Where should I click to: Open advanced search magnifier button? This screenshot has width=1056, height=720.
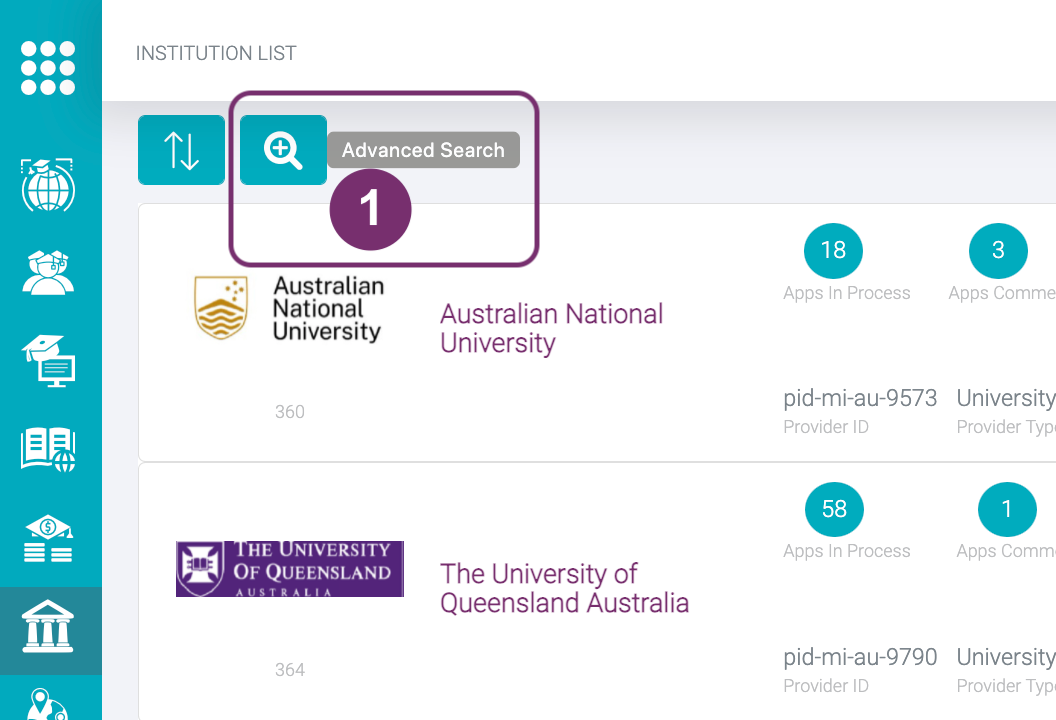[x=283, y=150]
